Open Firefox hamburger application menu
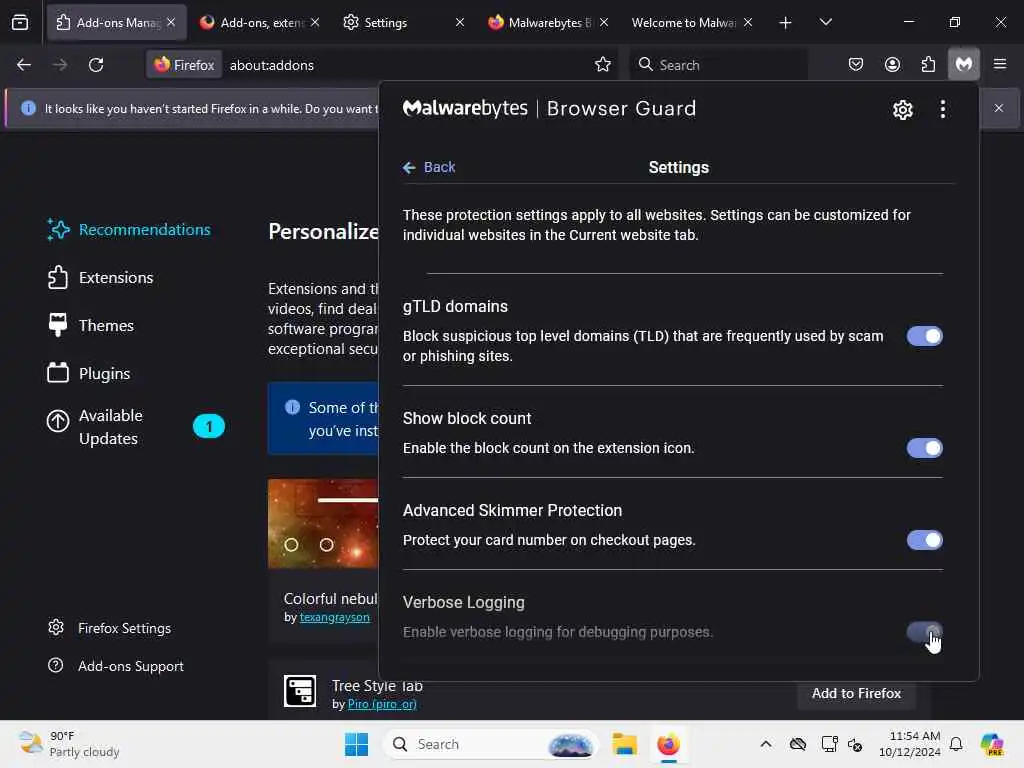The width and height of the screenshot is (1024, 768). pos(1000,64)
